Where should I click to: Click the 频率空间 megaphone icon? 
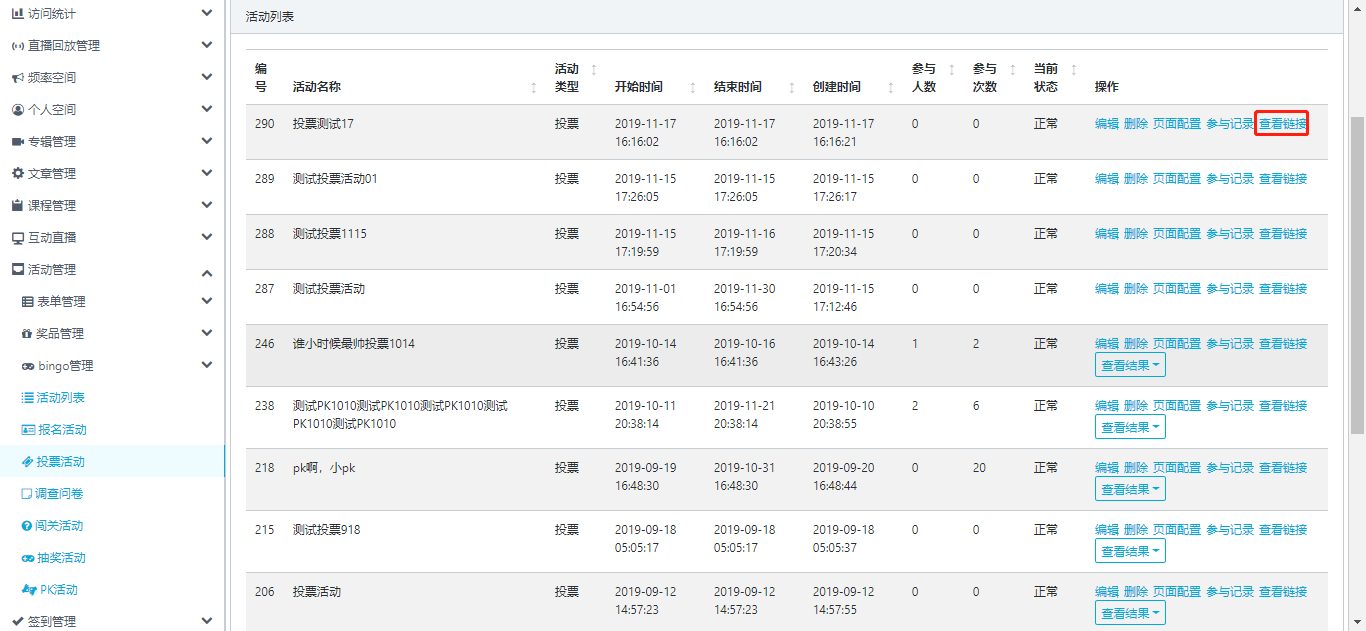(x=17, y=78)
